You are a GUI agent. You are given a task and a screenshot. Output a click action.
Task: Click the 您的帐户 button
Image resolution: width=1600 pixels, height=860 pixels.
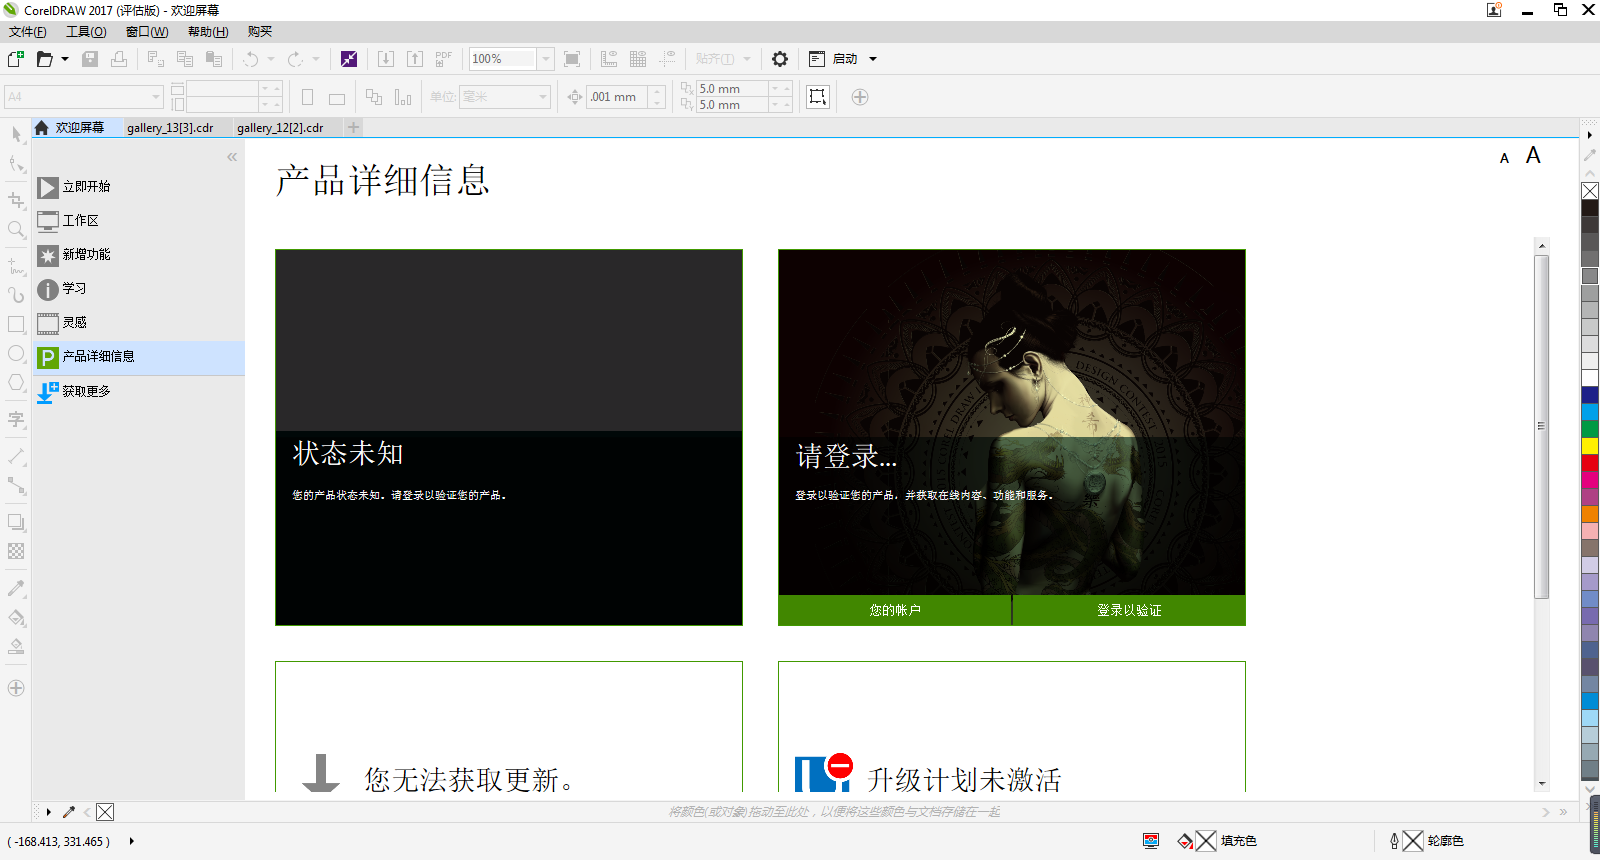click(895, 610)
